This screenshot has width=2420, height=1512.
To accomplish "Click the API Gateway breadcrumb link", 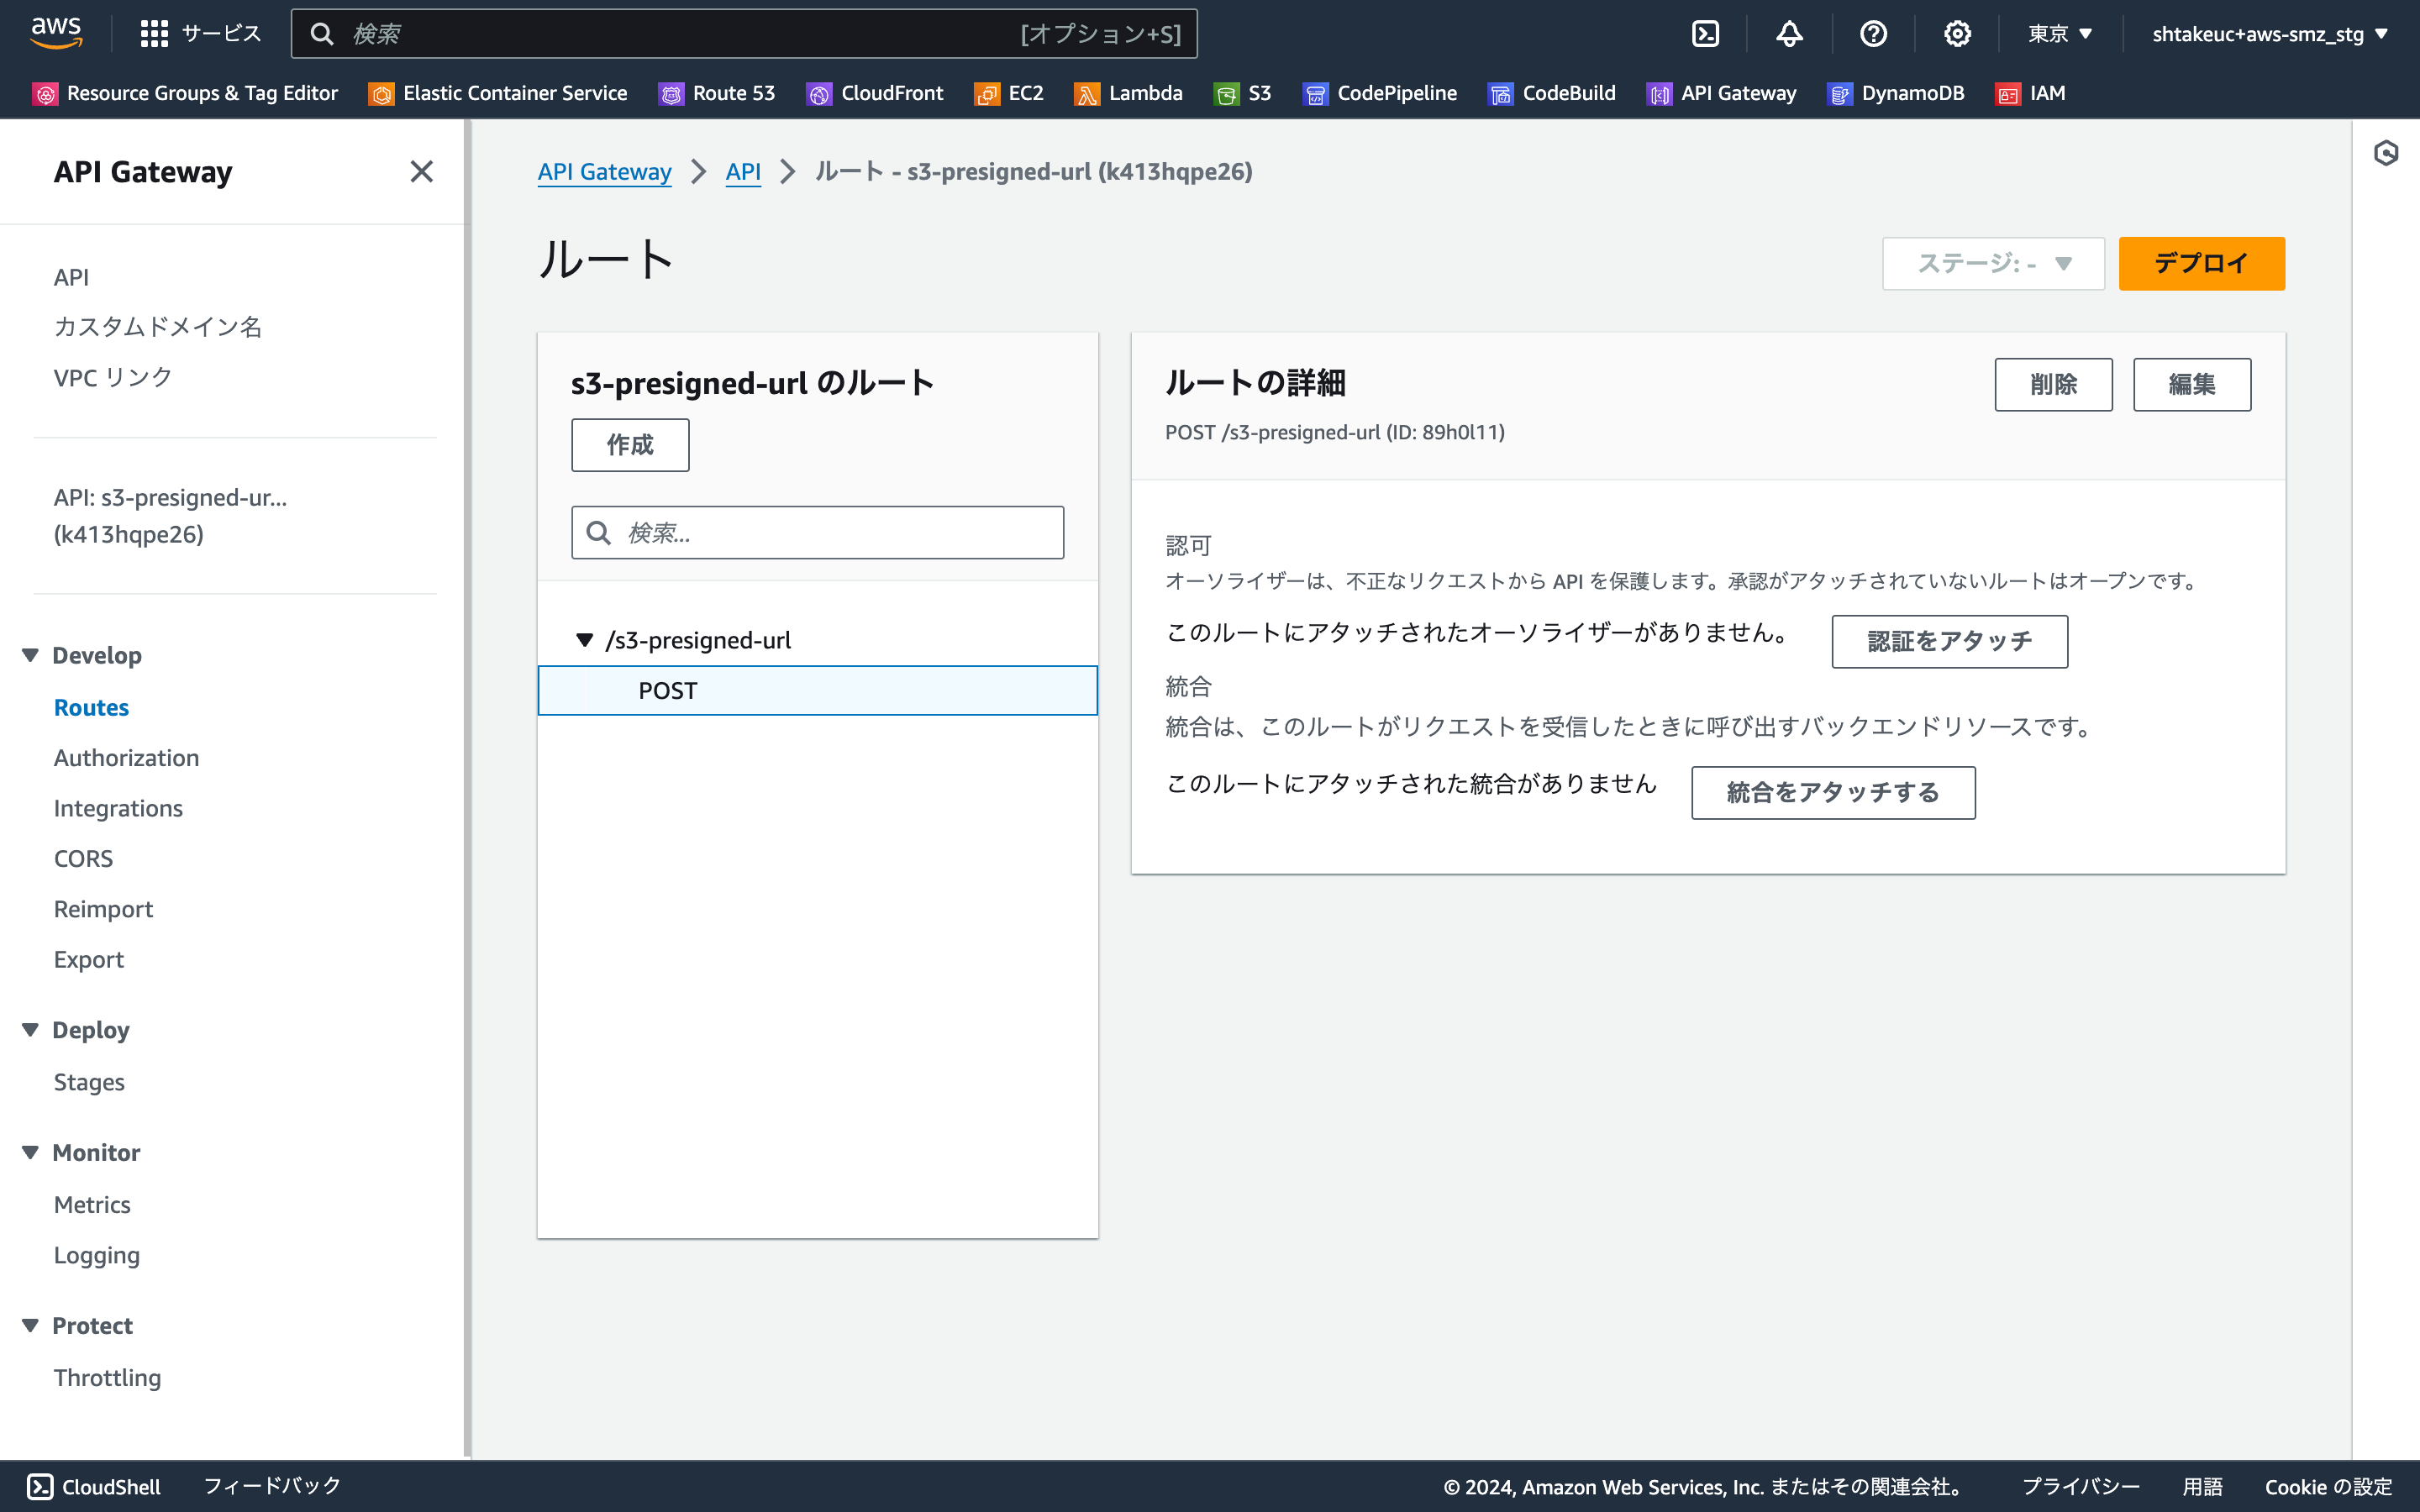I will point(604,171).
